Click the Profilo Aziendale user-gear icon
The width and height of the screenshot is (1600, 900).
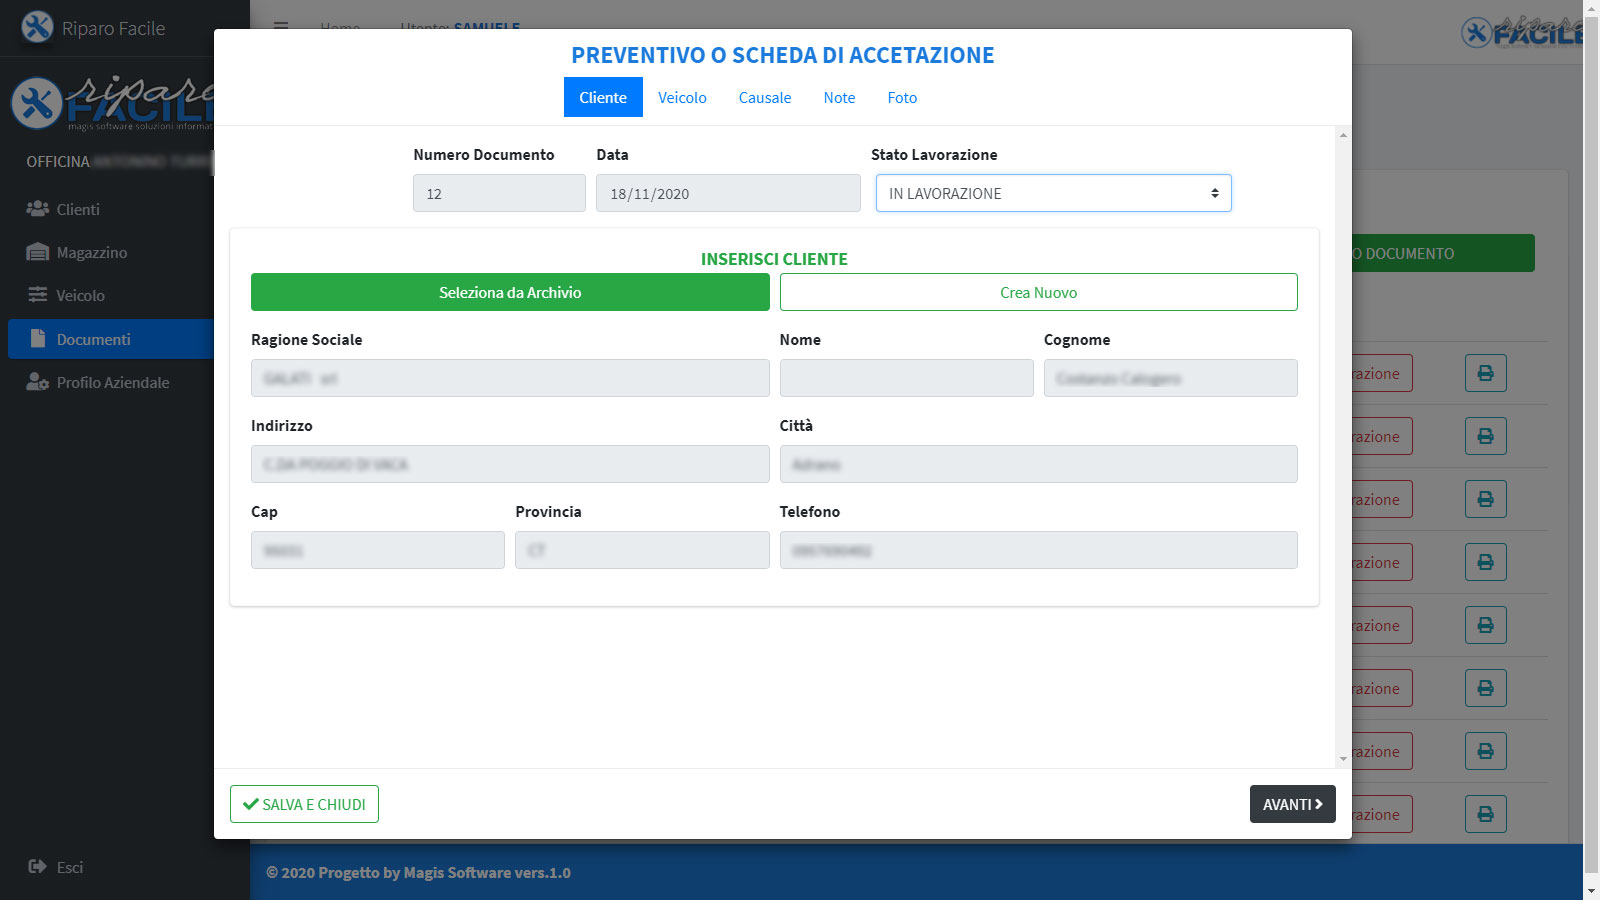pos(38,382)
